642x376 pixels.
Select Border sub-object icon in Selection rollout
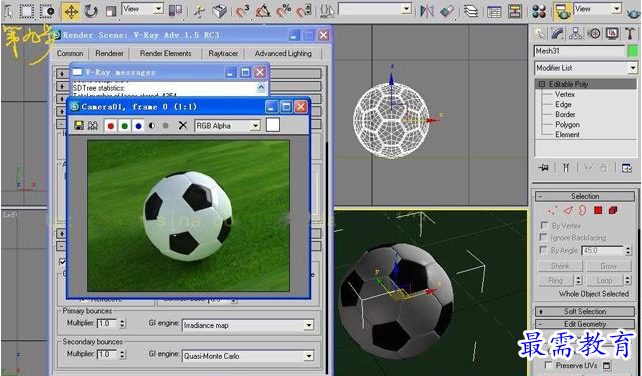pyautogui.click(x=582, y=211)
